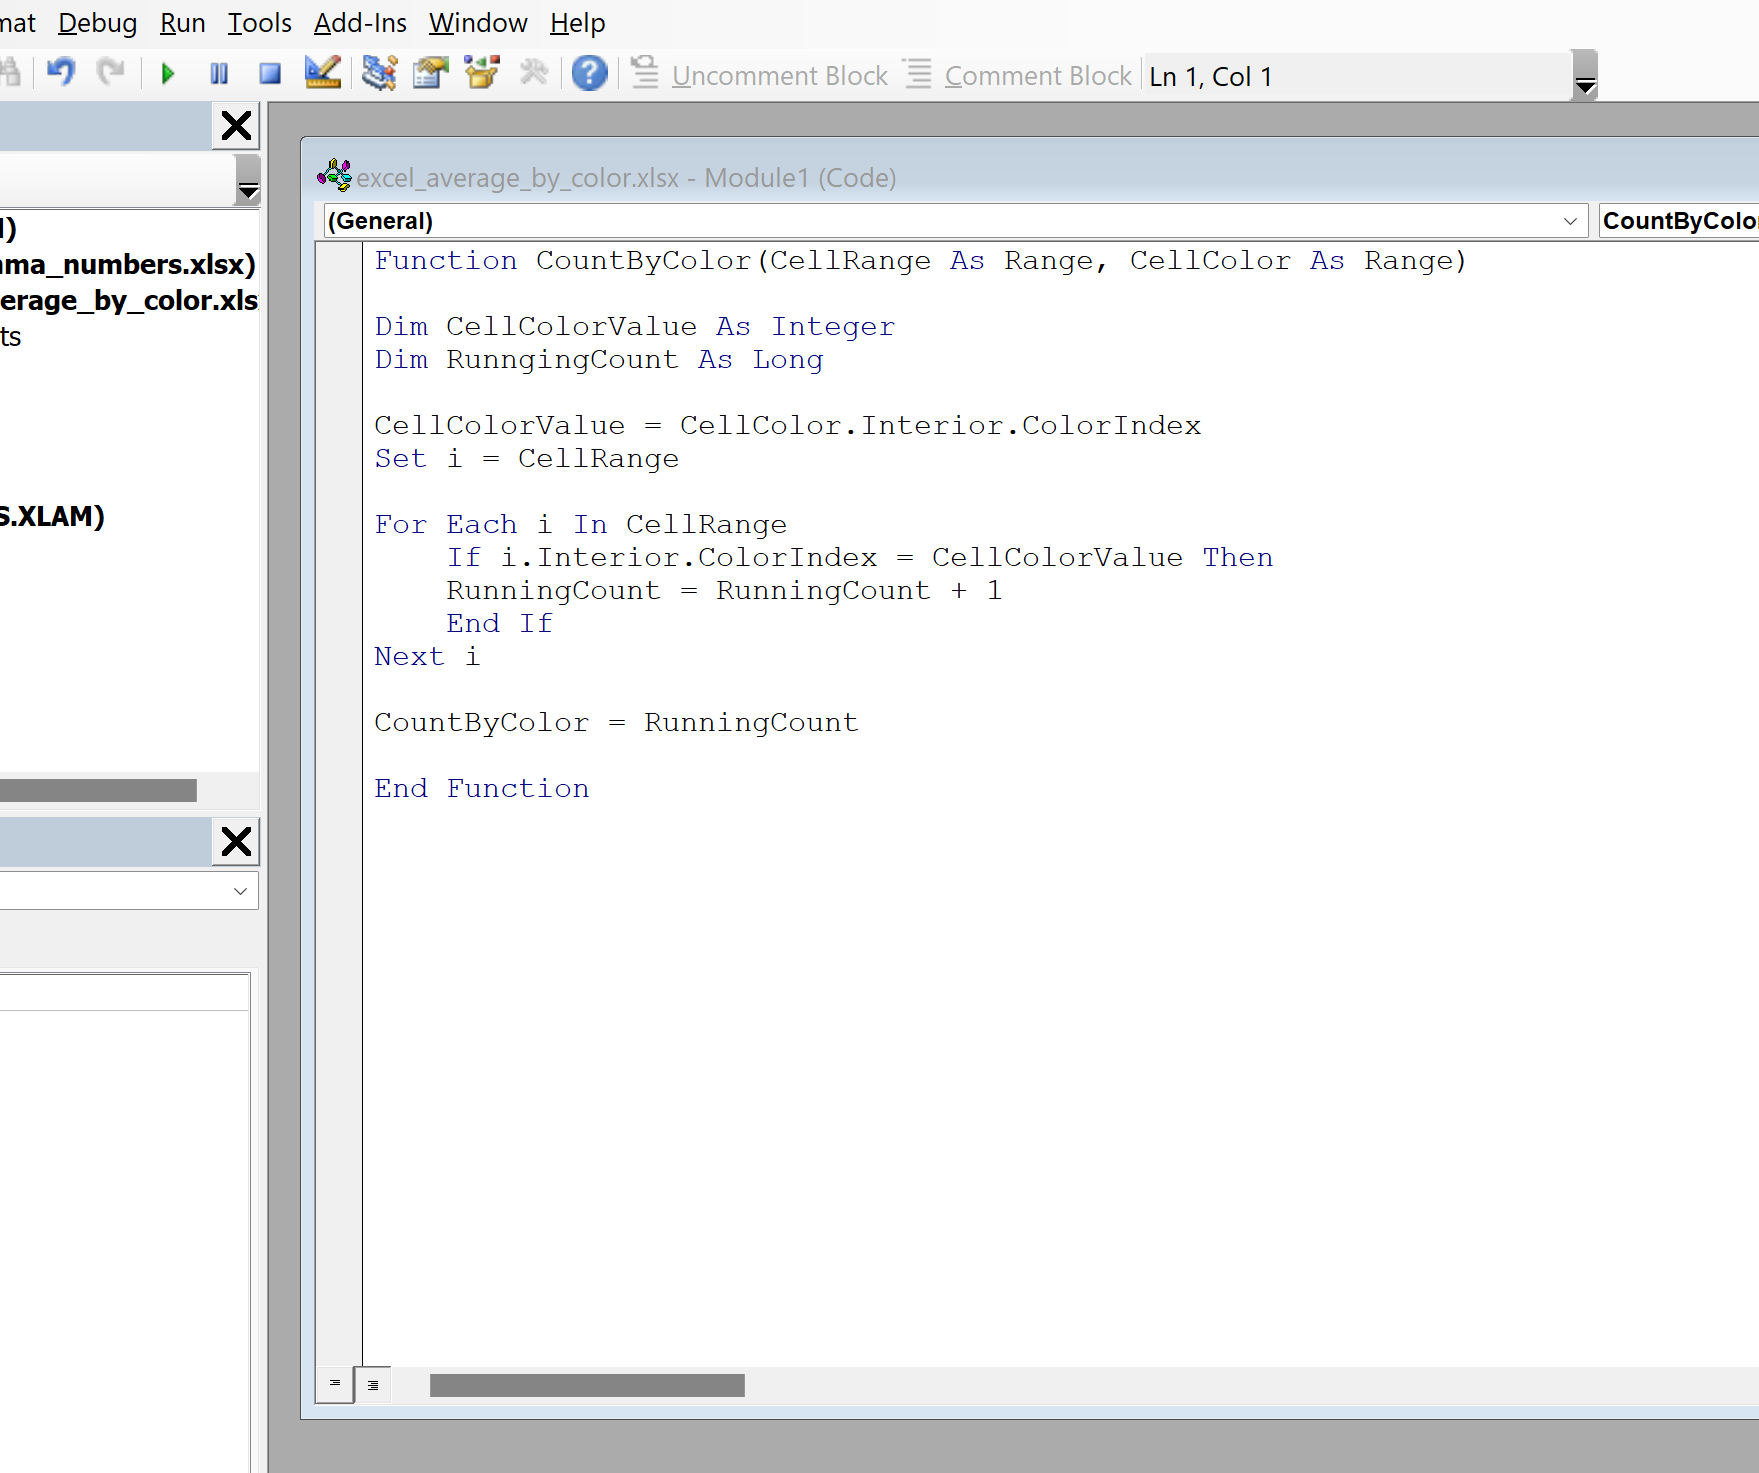Click Uncomment Block button

coord(760,75)
